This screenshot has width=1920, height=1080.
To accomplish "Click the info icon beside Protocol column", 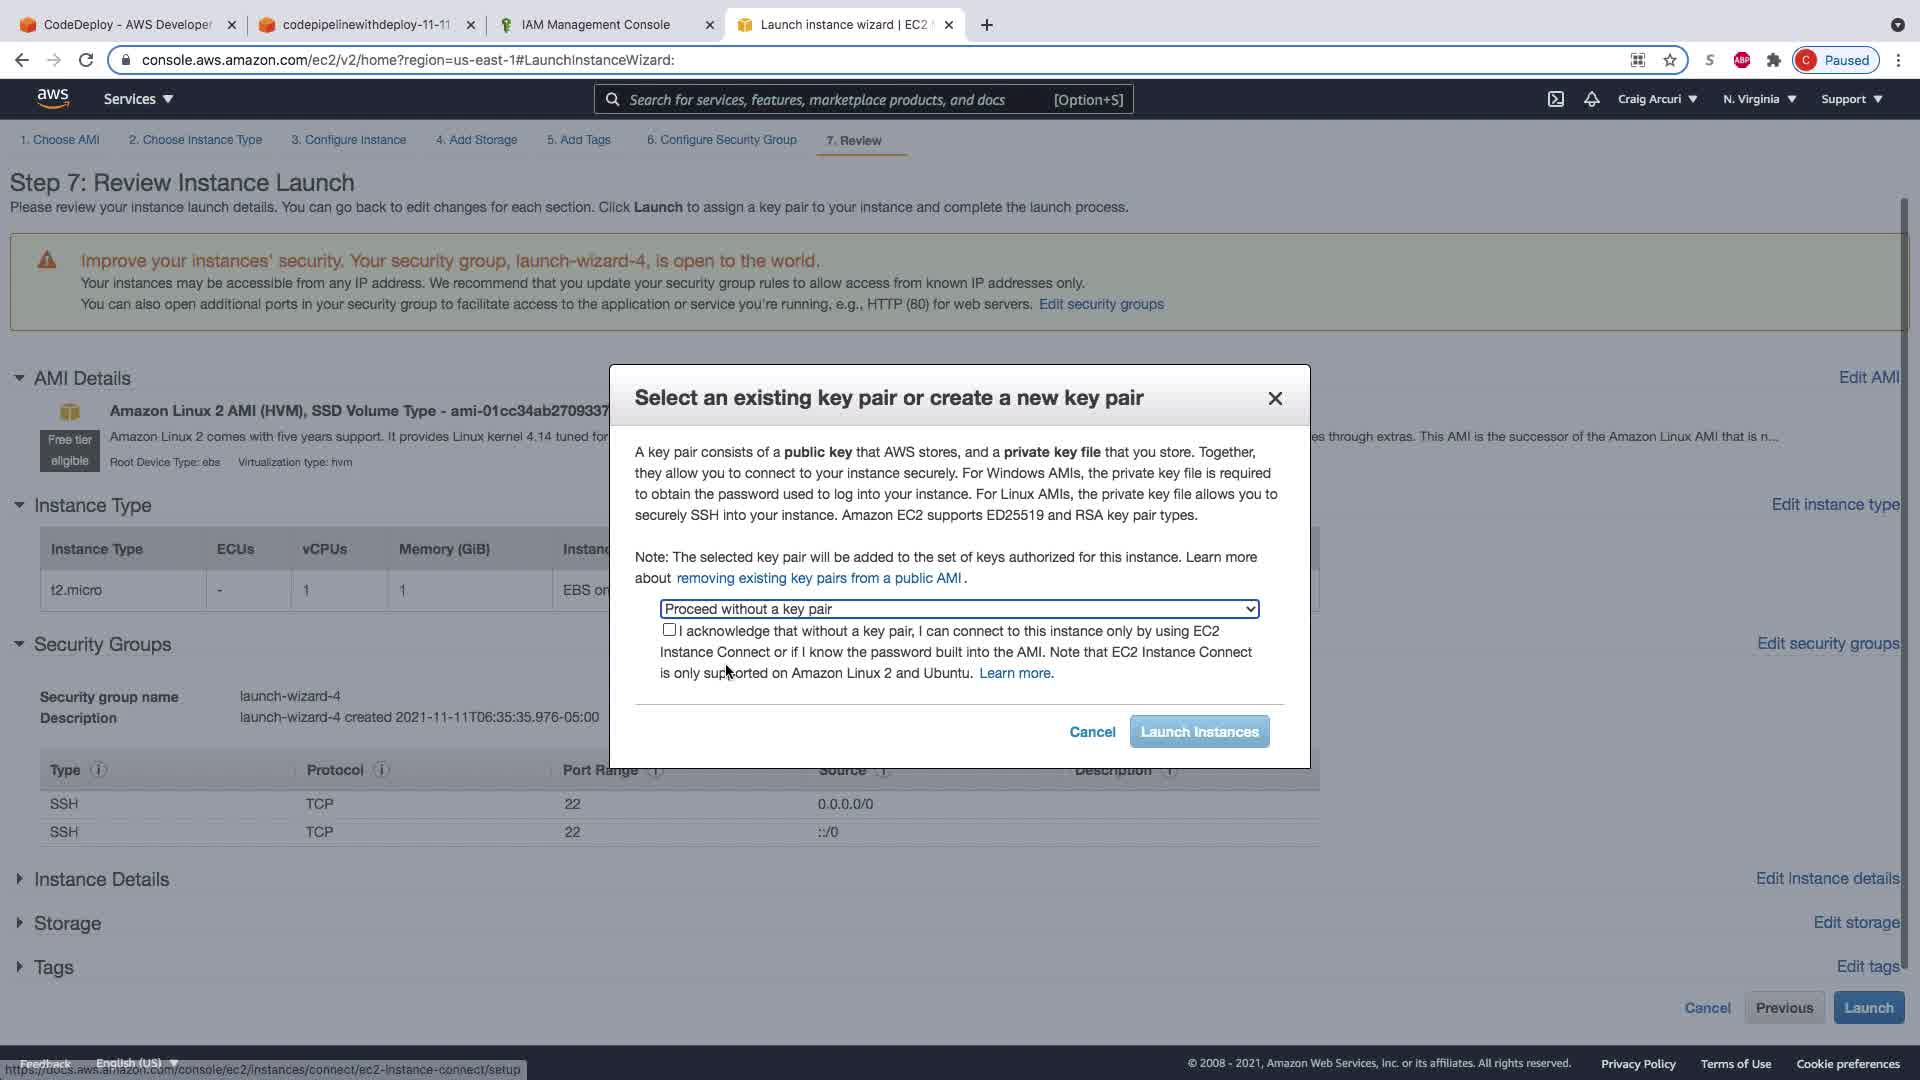I will [381, 770].
